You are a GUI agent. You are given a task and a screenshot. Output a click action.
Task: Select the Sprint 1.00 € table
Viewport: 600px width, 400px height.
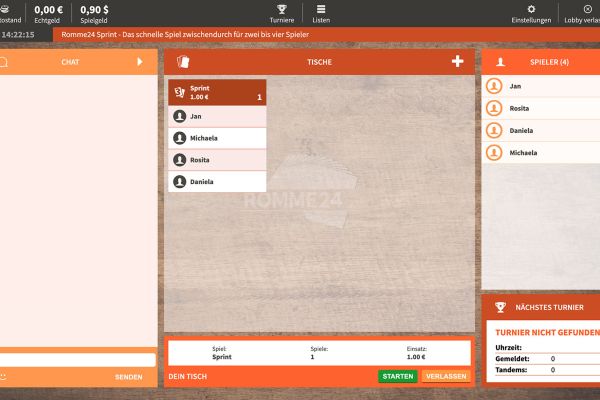(217, 93)
